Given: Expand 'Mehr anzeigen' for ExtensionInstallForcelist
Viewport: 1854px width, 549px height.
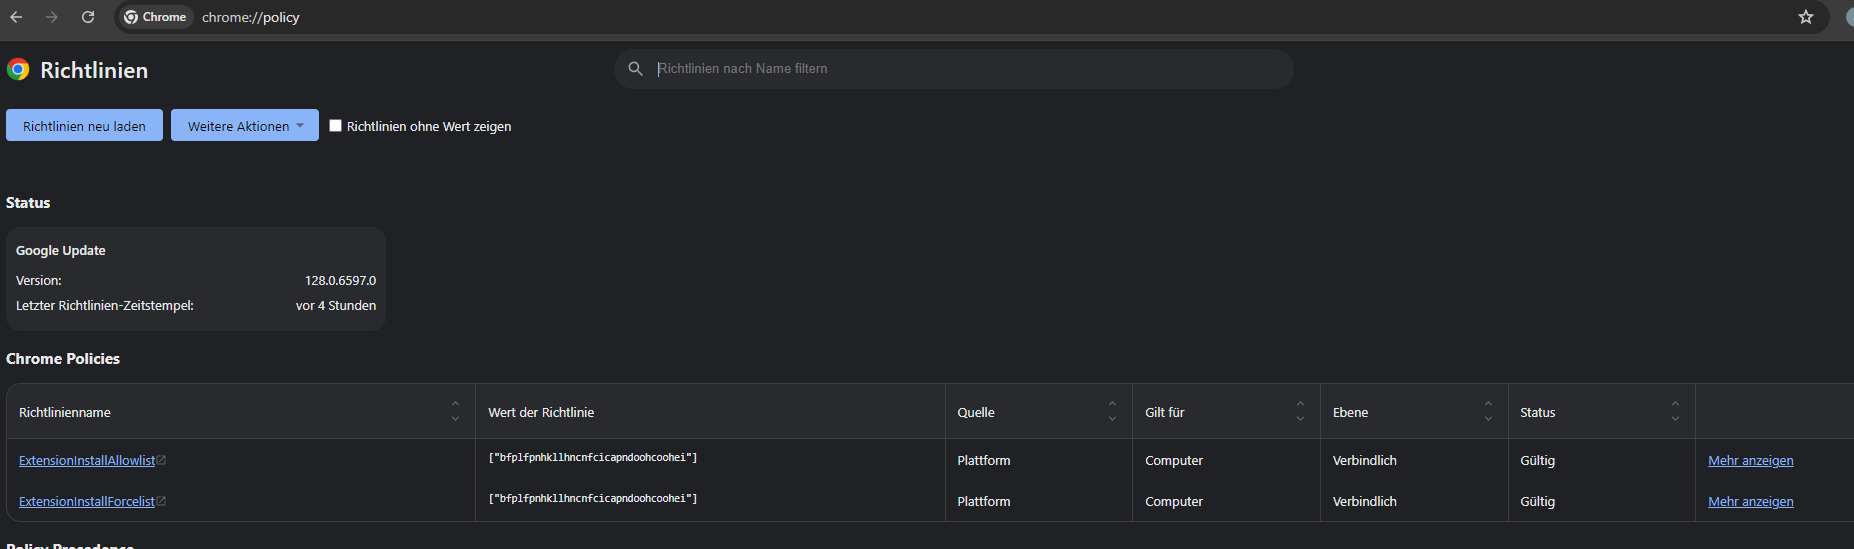Looking at the screenshot, I should (x=1750, y=502).
